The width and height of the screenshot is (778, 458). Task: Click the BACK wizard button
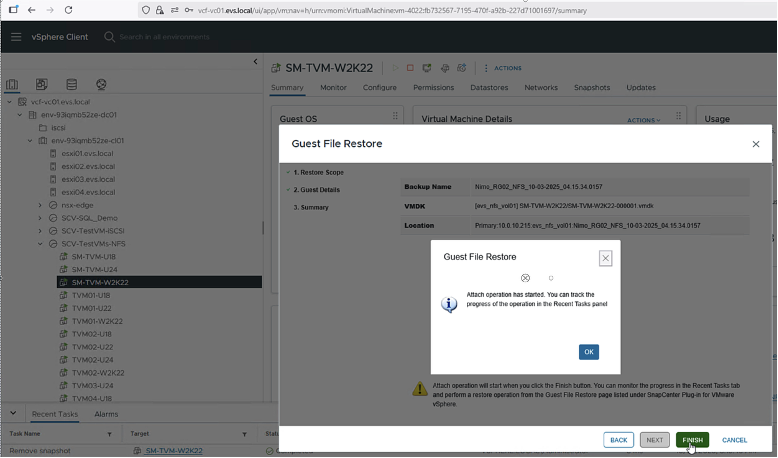[x=618, y=440]
